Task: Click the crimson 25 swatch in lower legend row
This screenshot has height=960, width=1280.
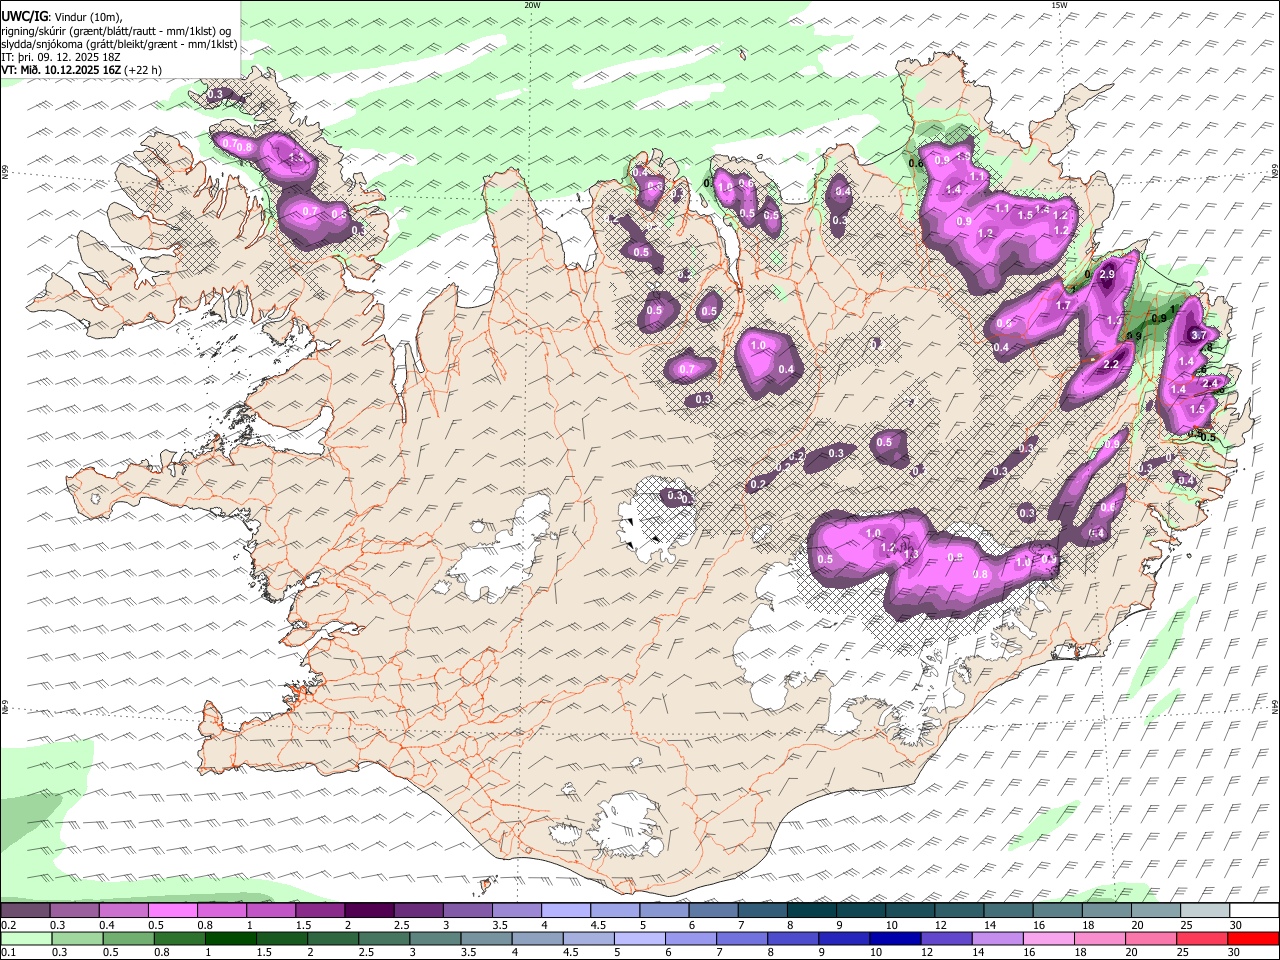Action: pyautogui.click(x=1202, y=938)
